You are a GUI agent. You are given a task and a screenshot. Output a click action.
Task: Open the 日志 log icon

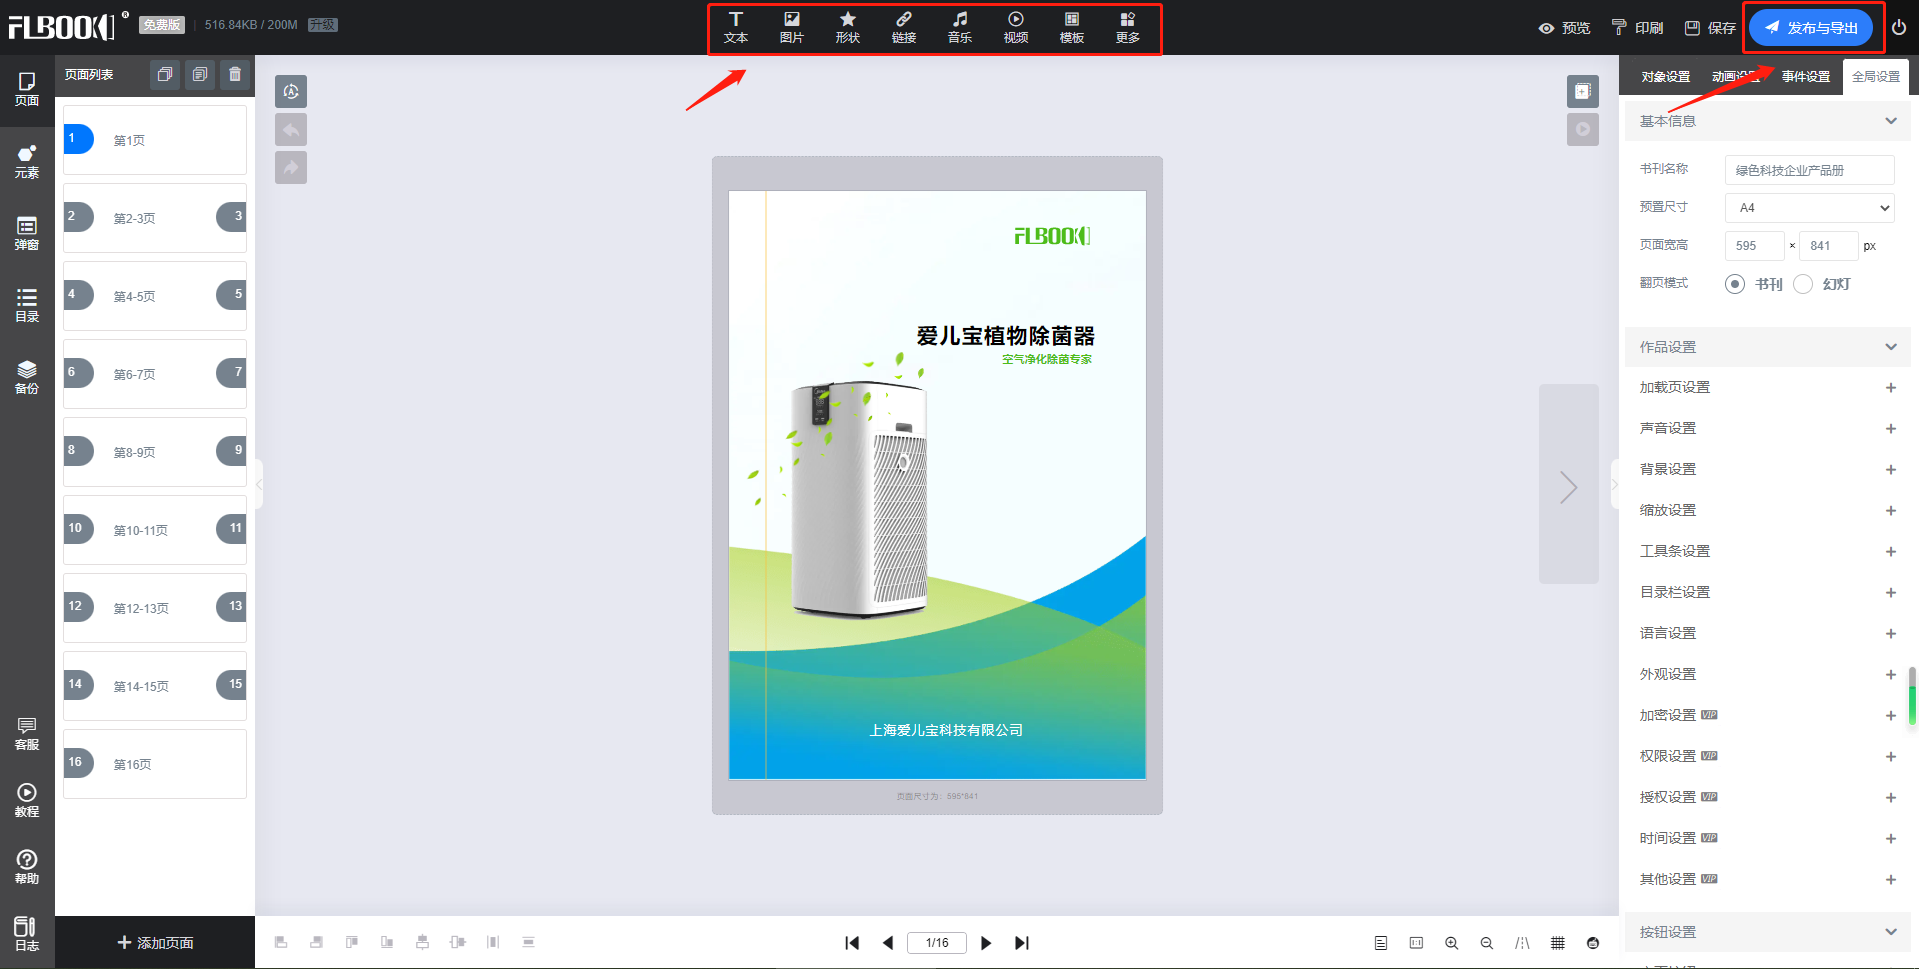[27, 935]
